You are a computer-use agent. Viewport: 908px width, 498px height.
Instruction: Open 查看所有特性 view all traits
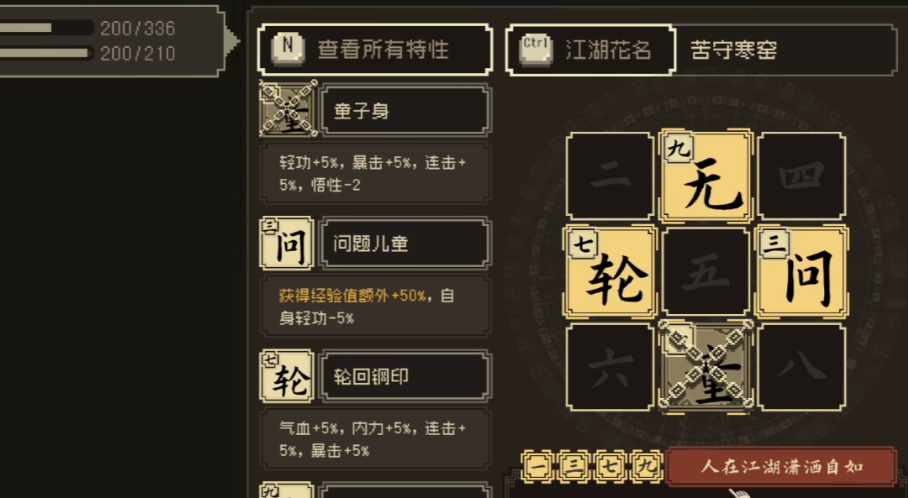click(375, 50)
